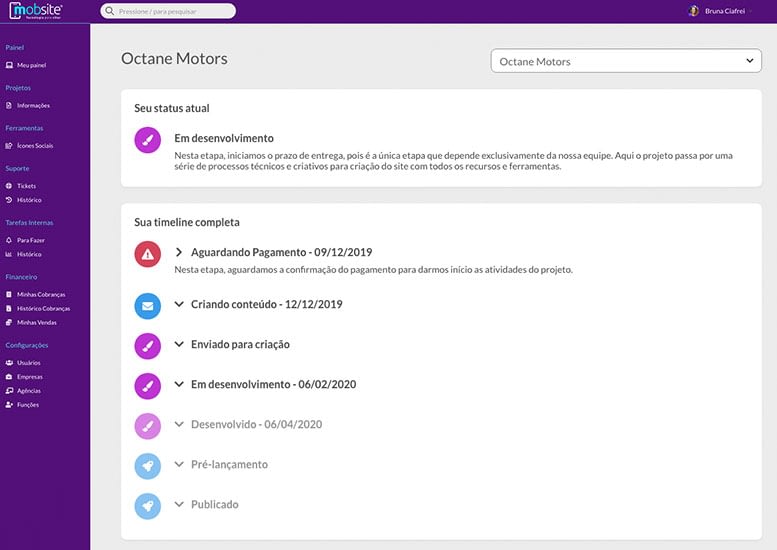Click Tarefas Internas Histórico chart icon
The height and width of the screenshot is (550, 777).
click(x=9, y=254)
